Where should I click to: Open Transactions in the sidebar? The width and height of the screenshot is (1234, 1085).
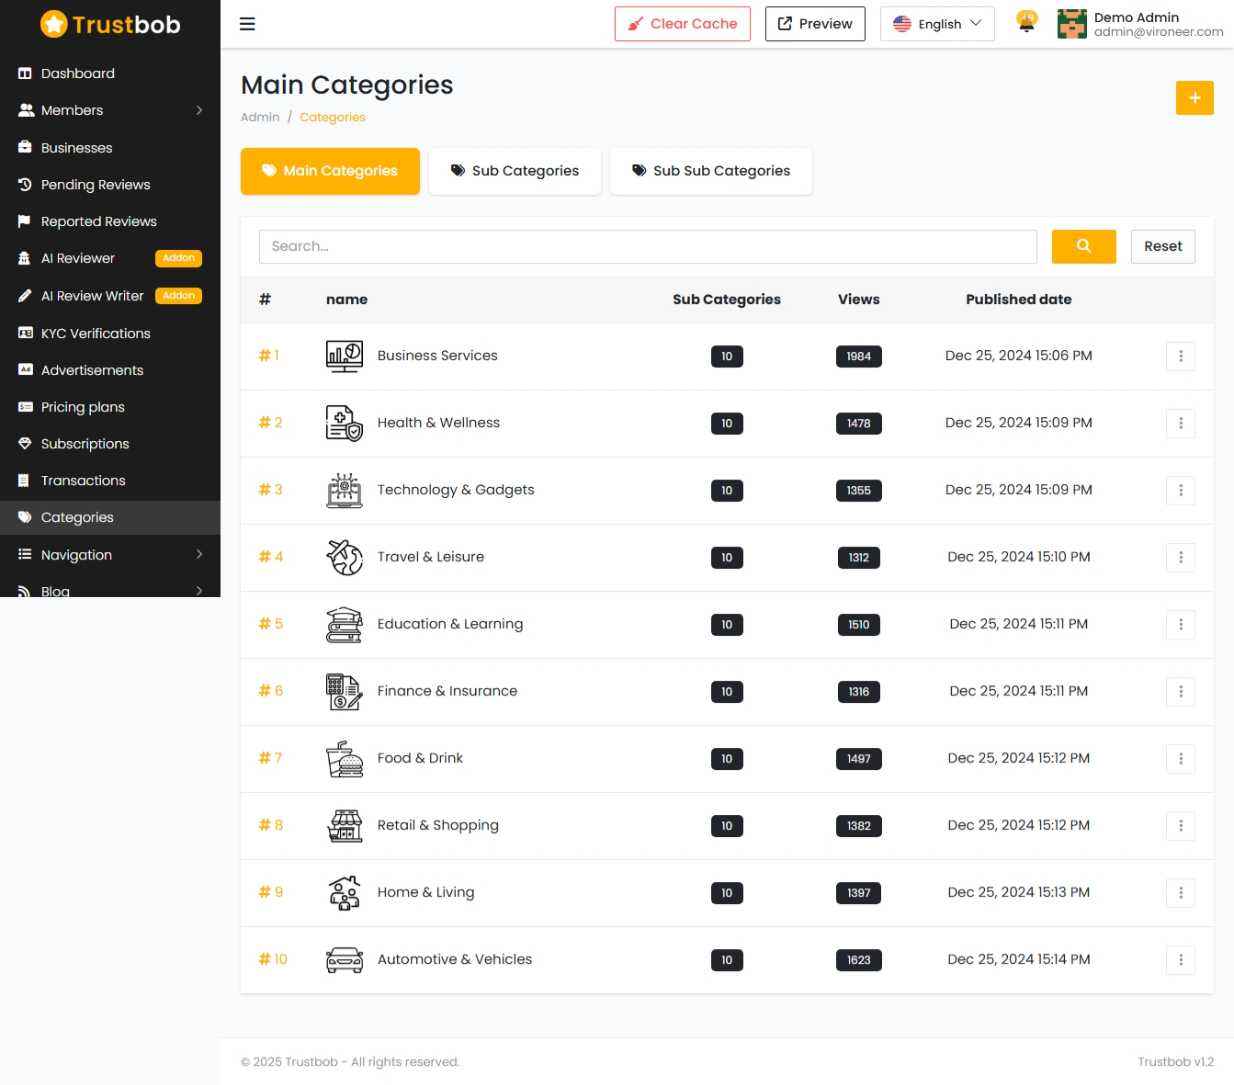(x=110, y=480)
